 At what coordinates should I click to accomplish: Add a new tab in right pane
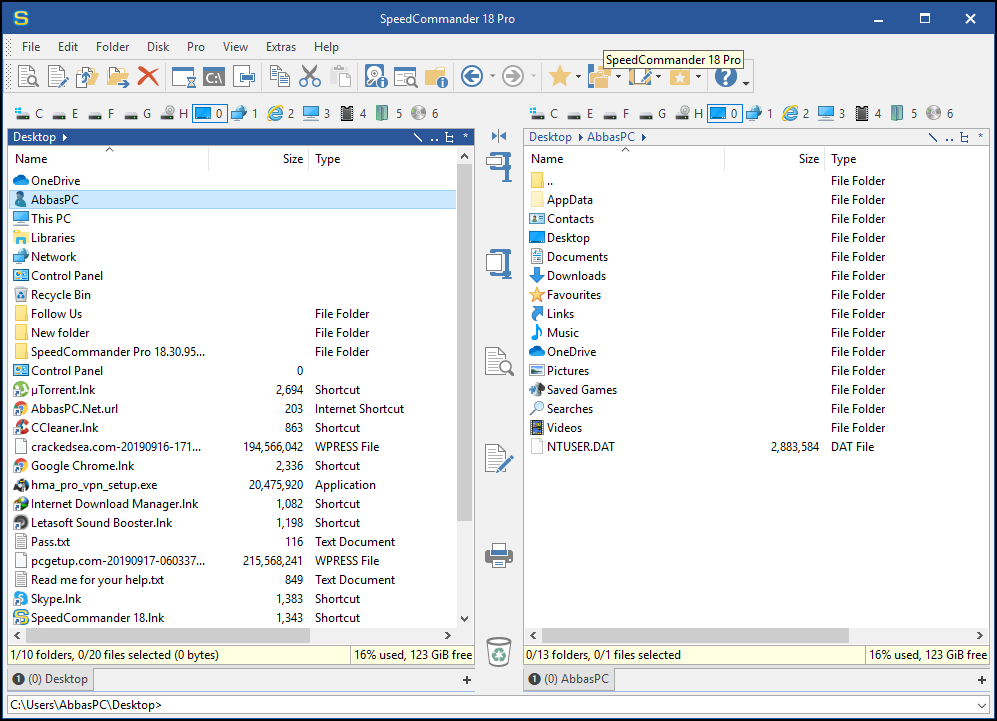coord(982,680)
